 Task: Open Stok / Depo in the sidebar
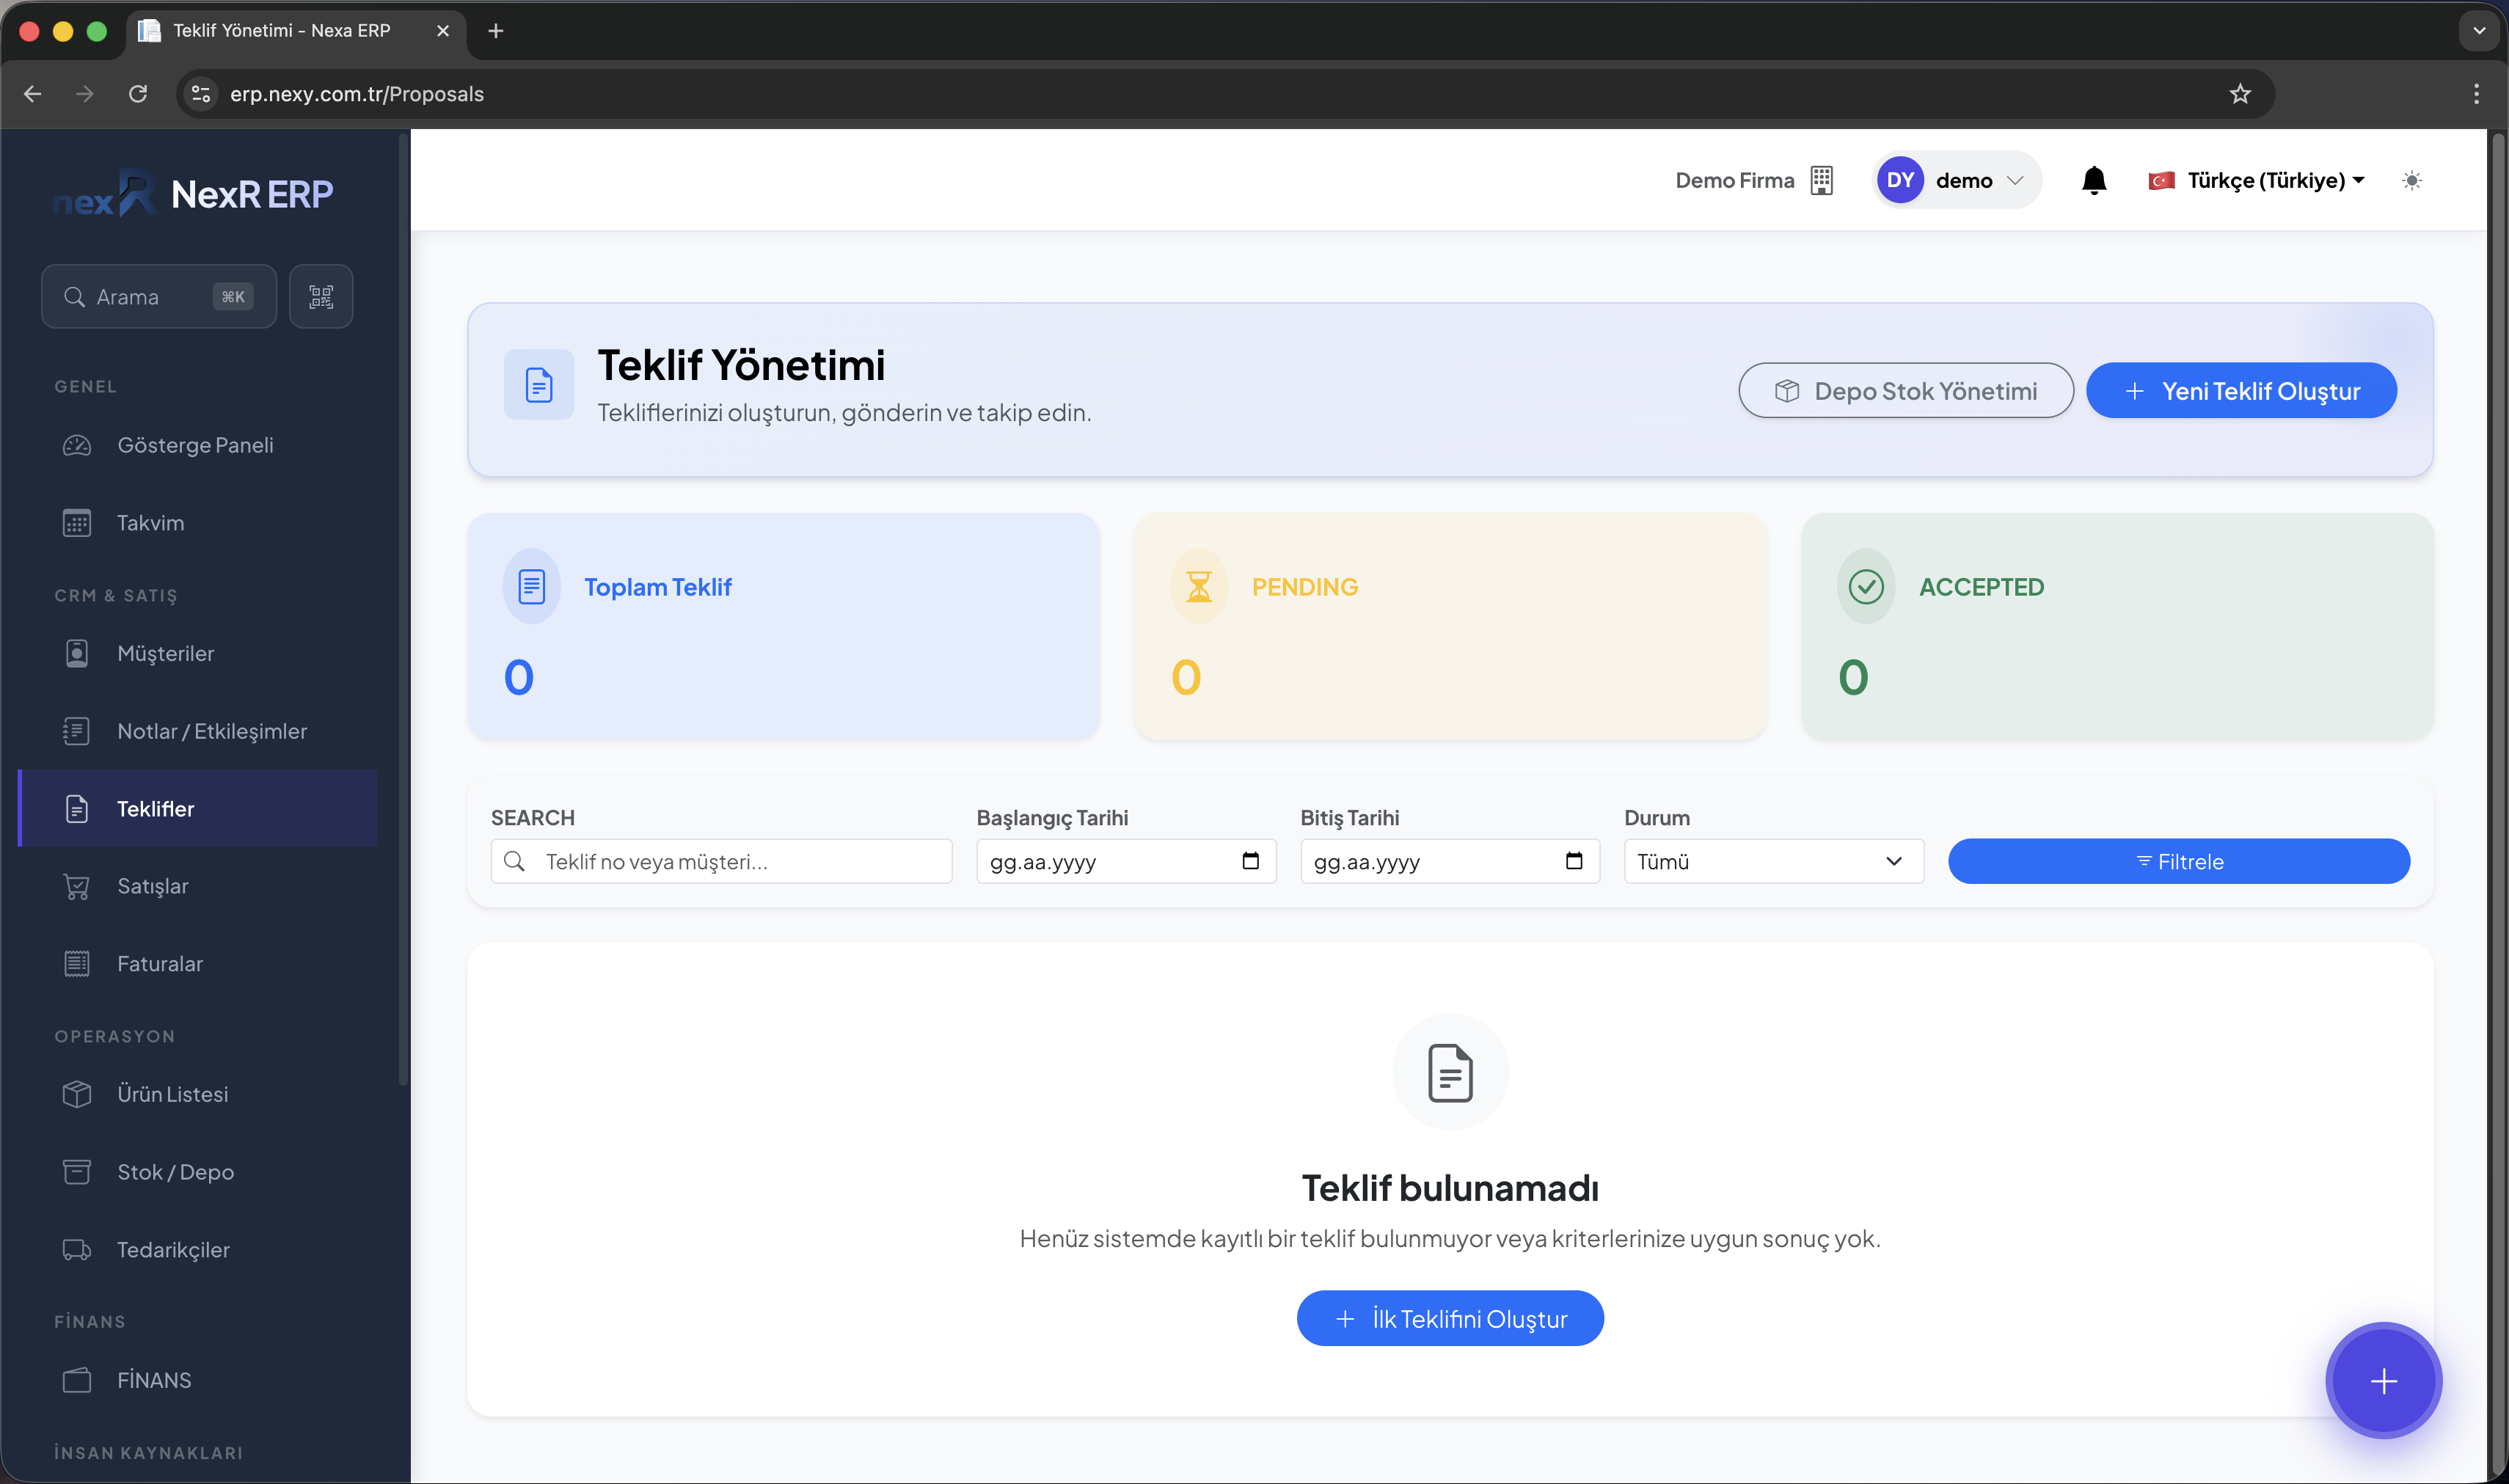[175, 1172]
